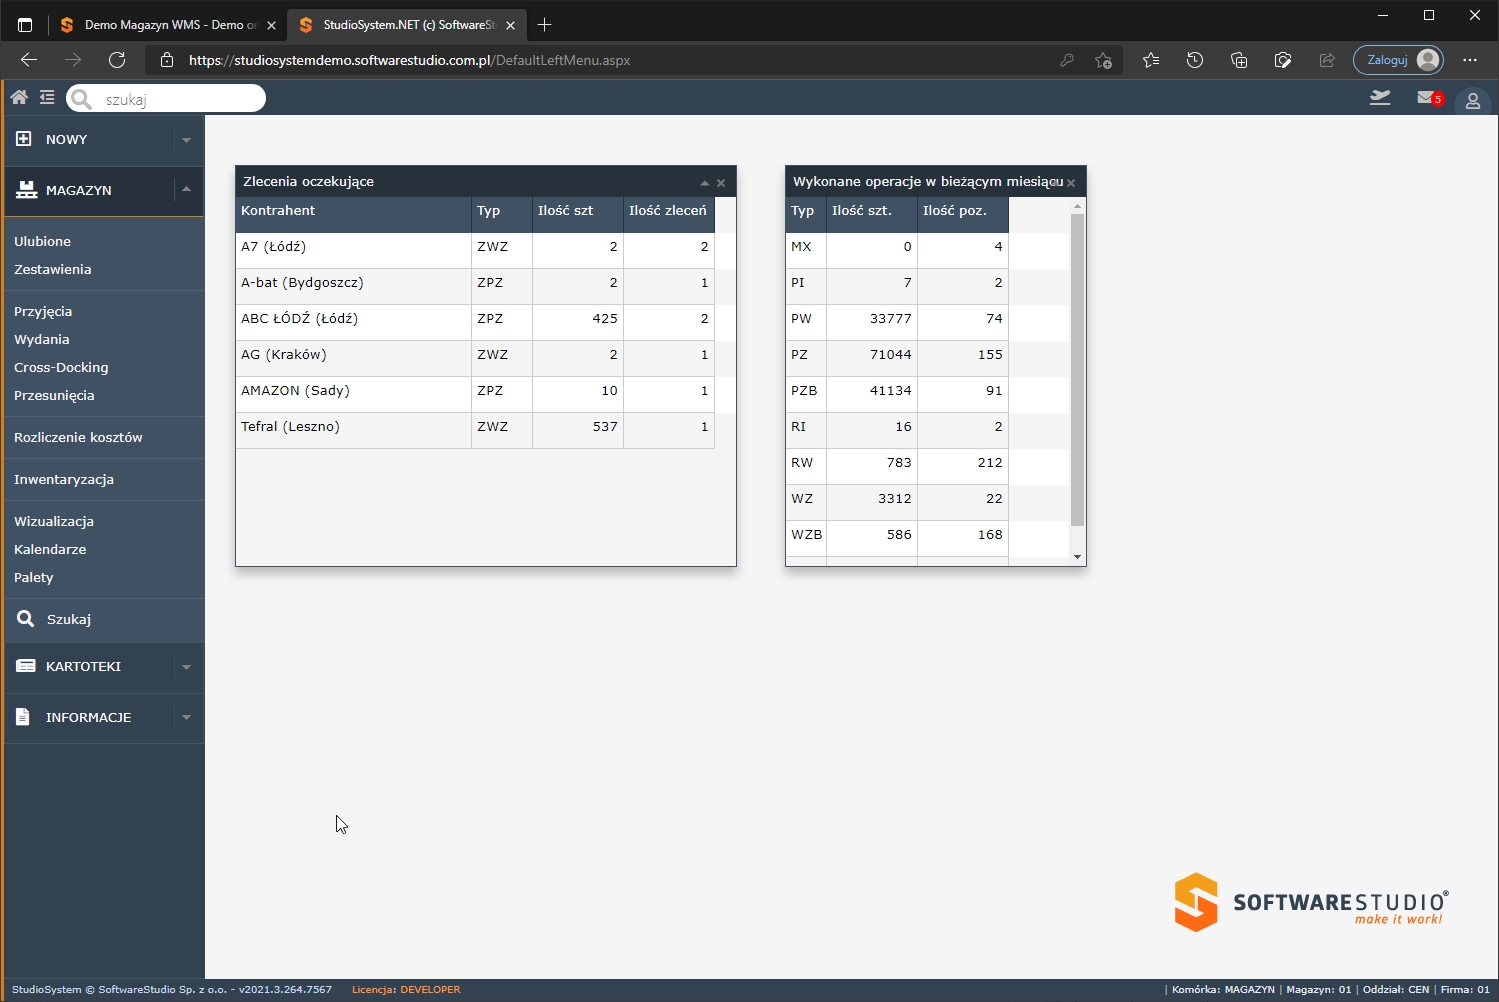Click the airplane icon in top bar
Image resolution: width=1499 pixels, height=1002 pixels.
pos(1380,98)
